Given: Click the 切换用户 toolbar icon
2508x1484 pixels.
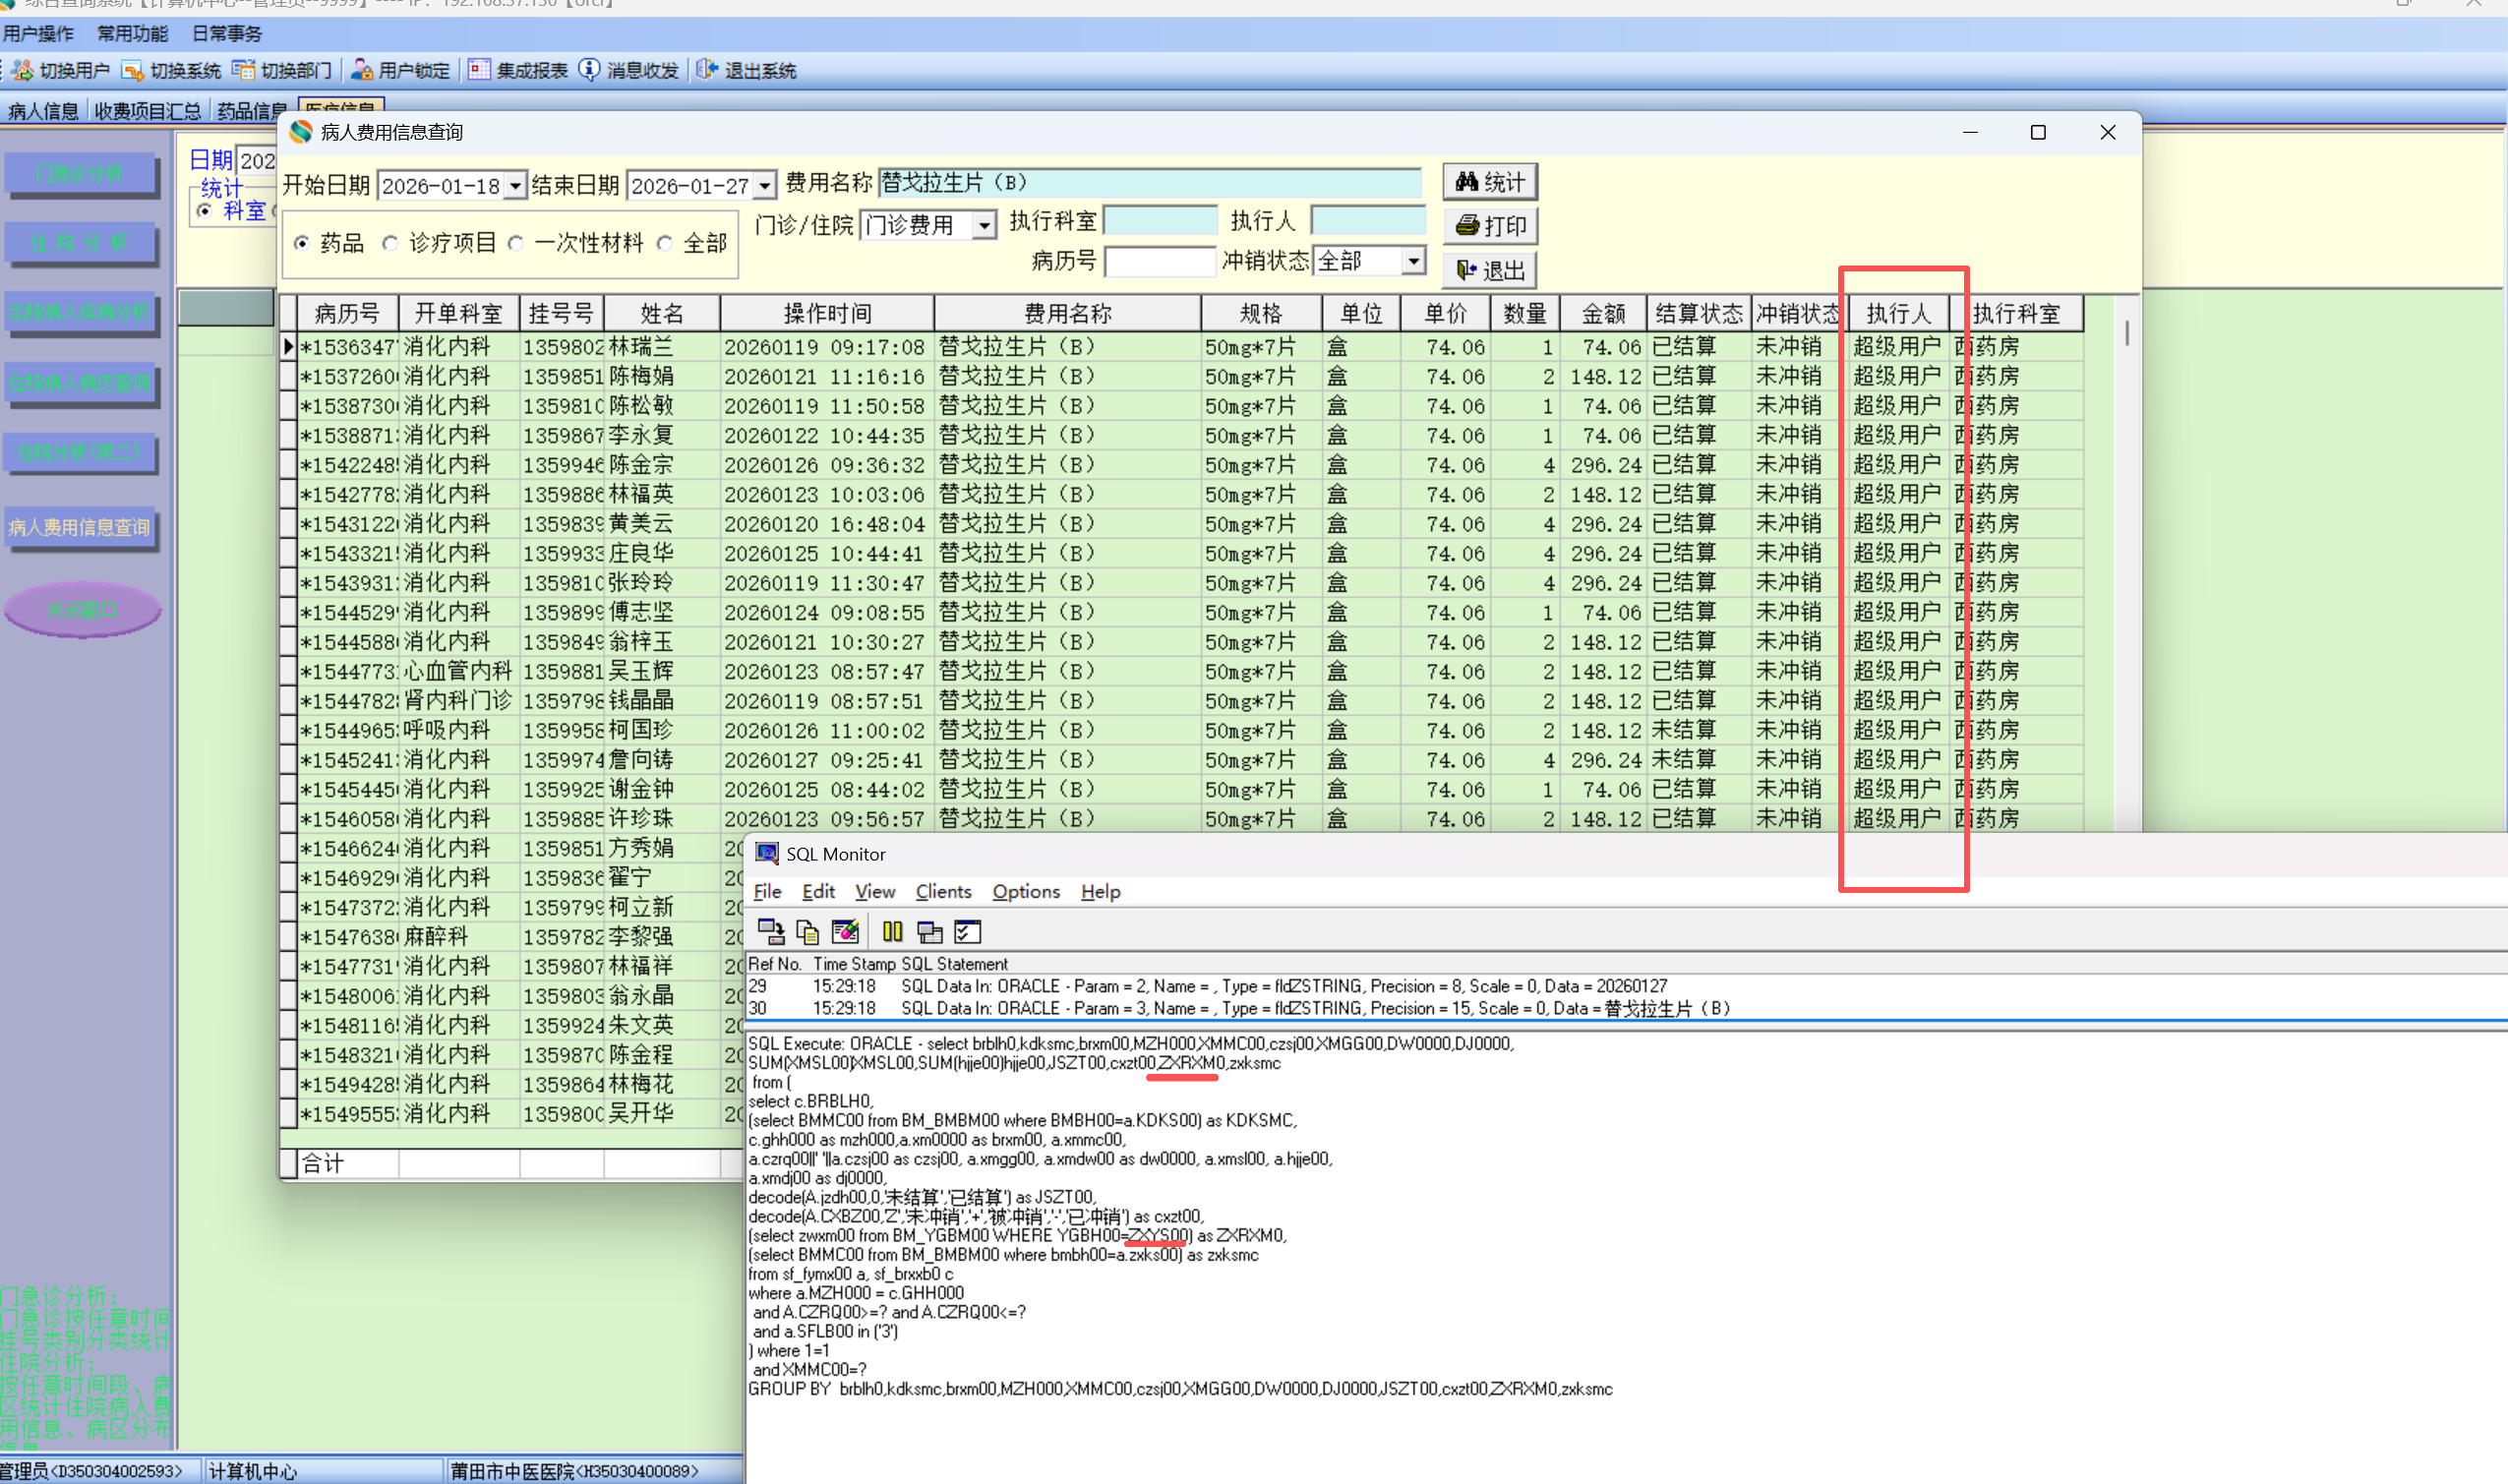Looking at the screenshot, I should tap(22, 70).
